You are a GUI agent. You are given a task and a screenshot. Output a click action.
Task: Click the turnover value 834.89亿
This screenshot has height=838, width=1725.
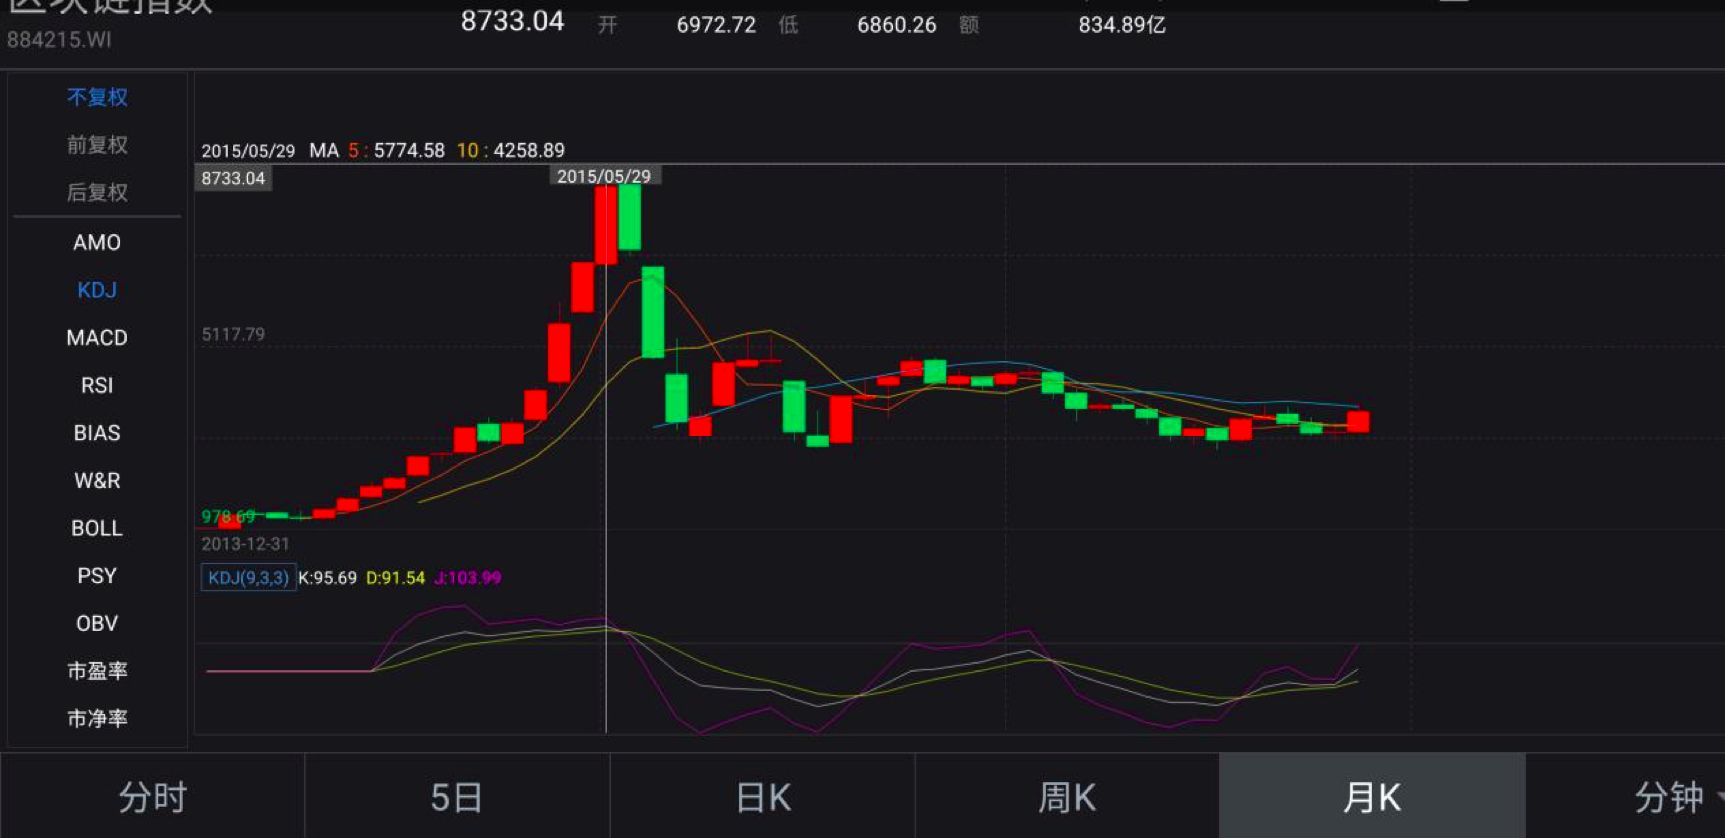click(x=1122, y=25)
